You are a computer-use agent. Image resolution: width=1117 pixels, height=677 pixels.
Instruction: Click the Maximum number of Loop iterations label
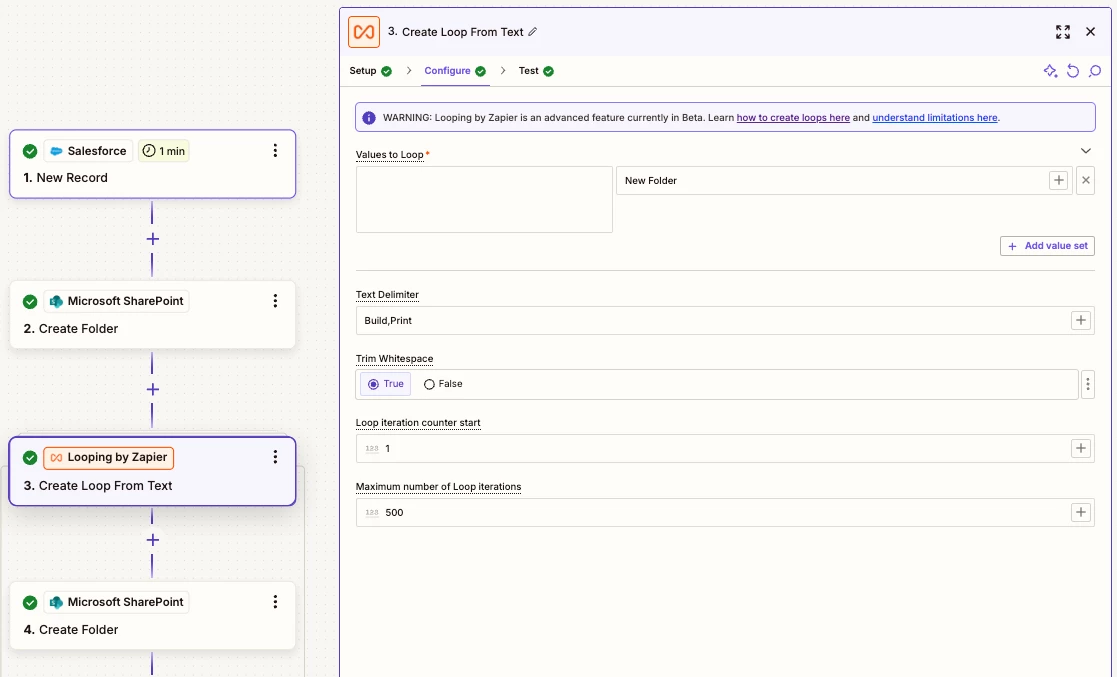[x=438, y=487]
